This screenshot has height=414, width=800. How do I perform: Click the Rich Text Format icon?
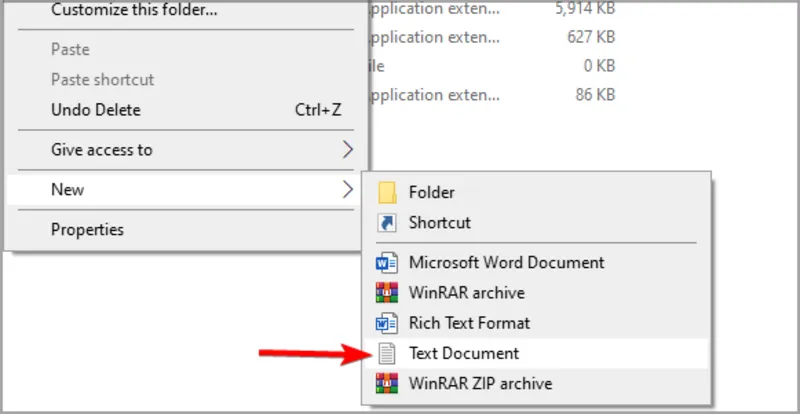[387, 323]
